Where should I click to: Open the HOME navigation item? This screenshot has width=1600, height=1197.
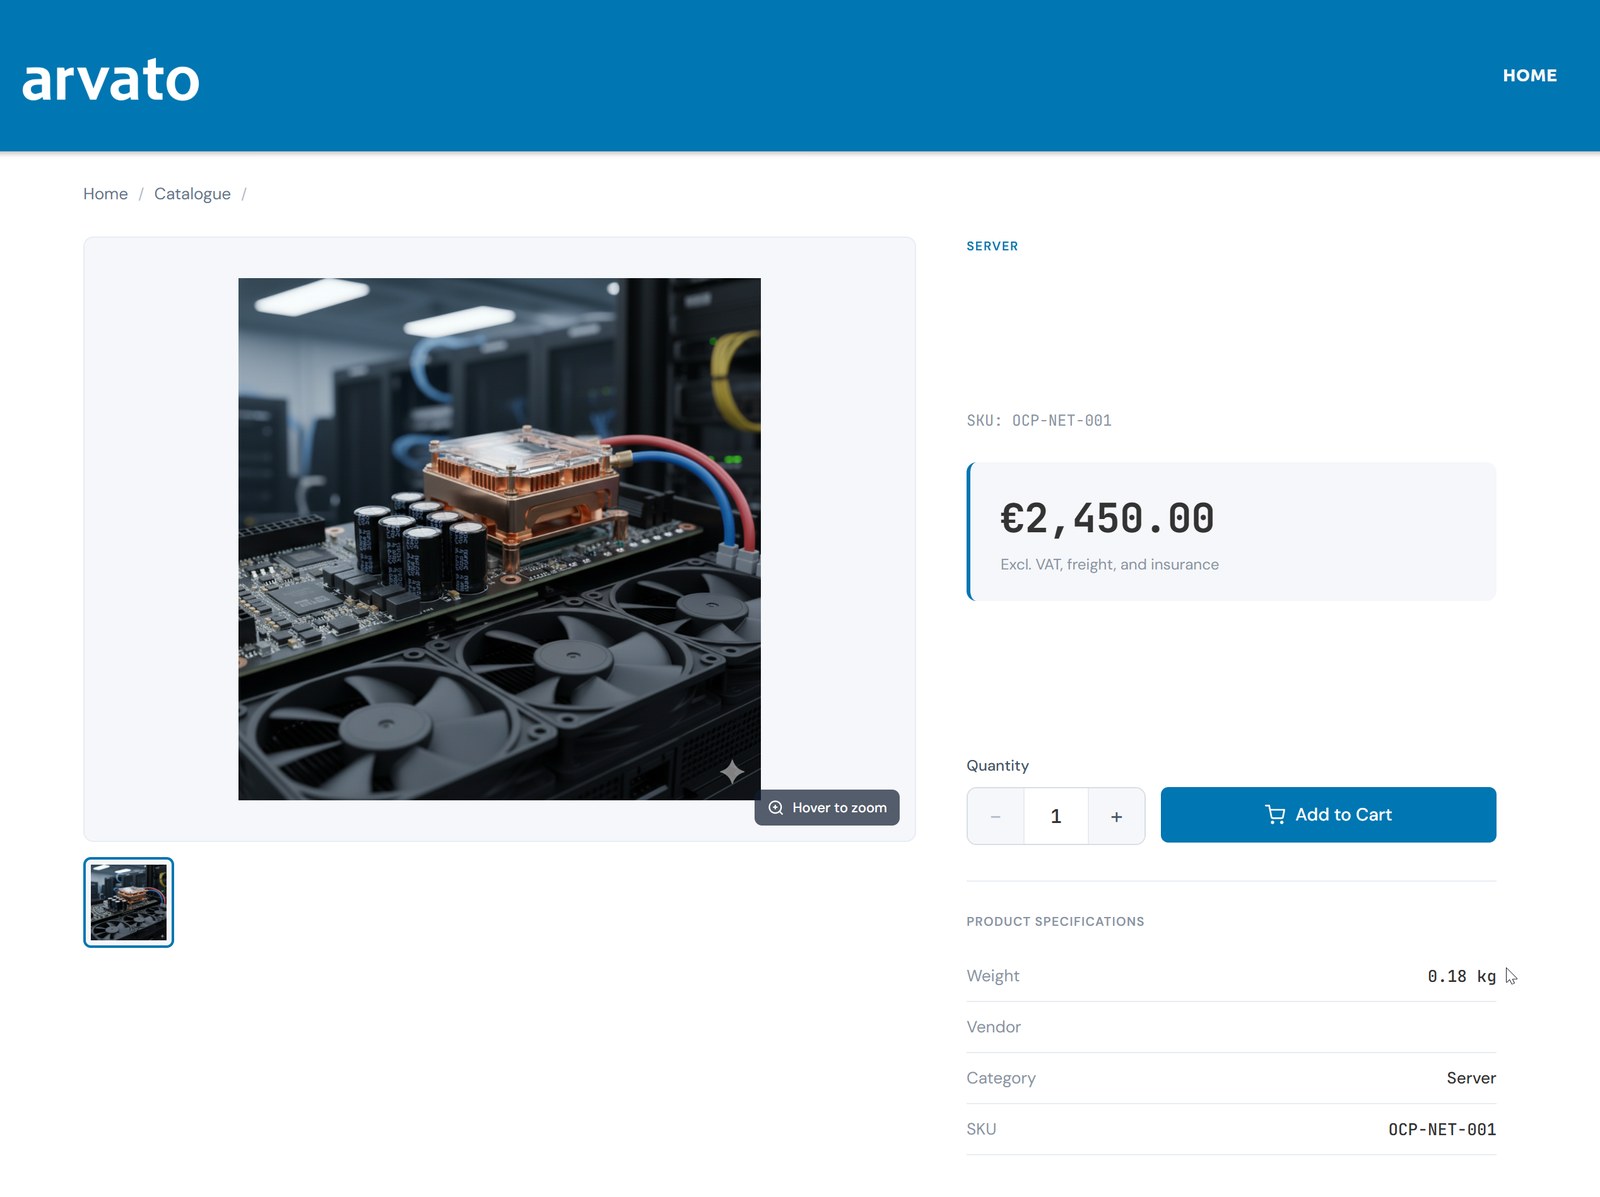(1529, 75)
